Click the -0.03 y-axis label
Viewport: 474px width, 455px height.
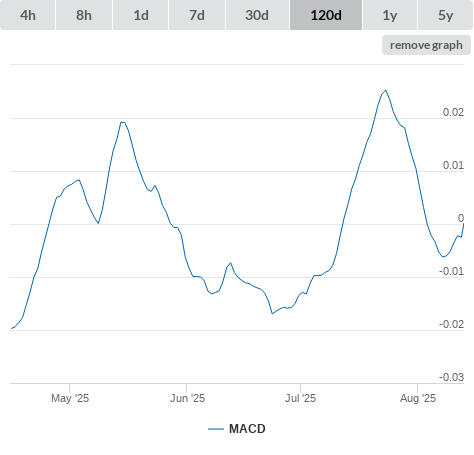point(452,377)
